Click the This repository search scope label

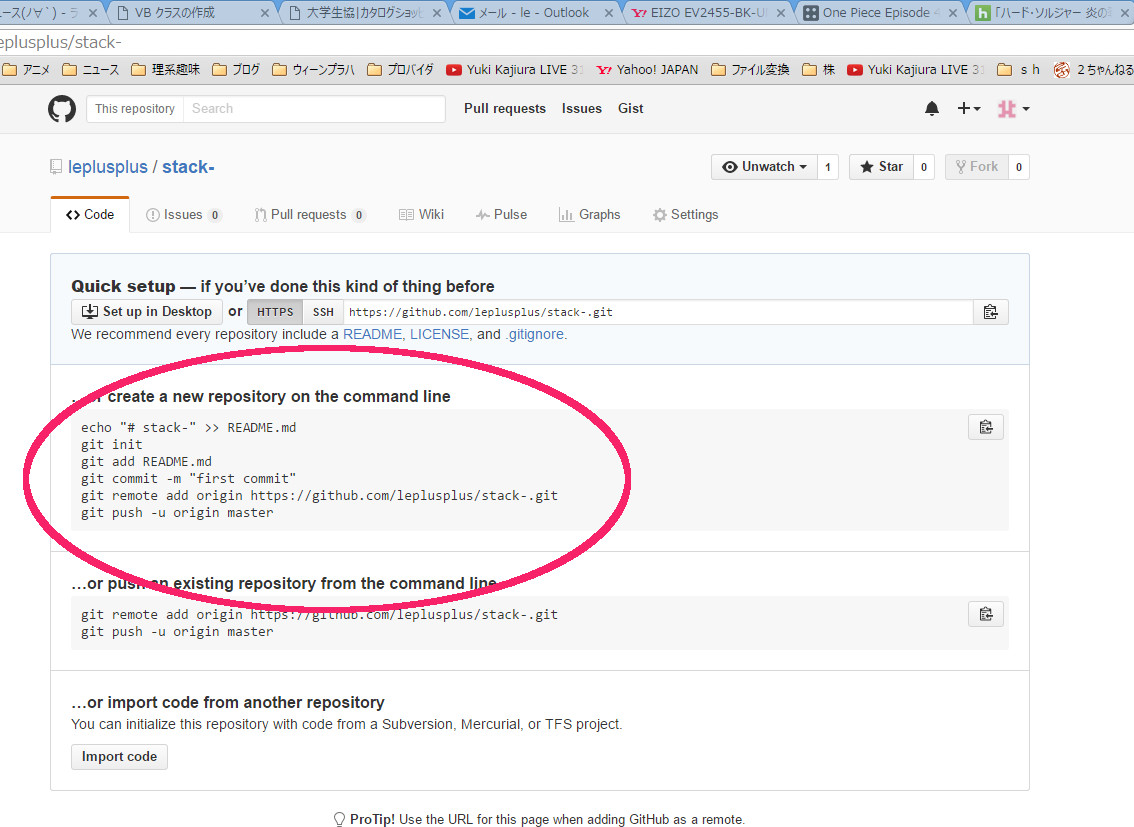tap(135, 108)
